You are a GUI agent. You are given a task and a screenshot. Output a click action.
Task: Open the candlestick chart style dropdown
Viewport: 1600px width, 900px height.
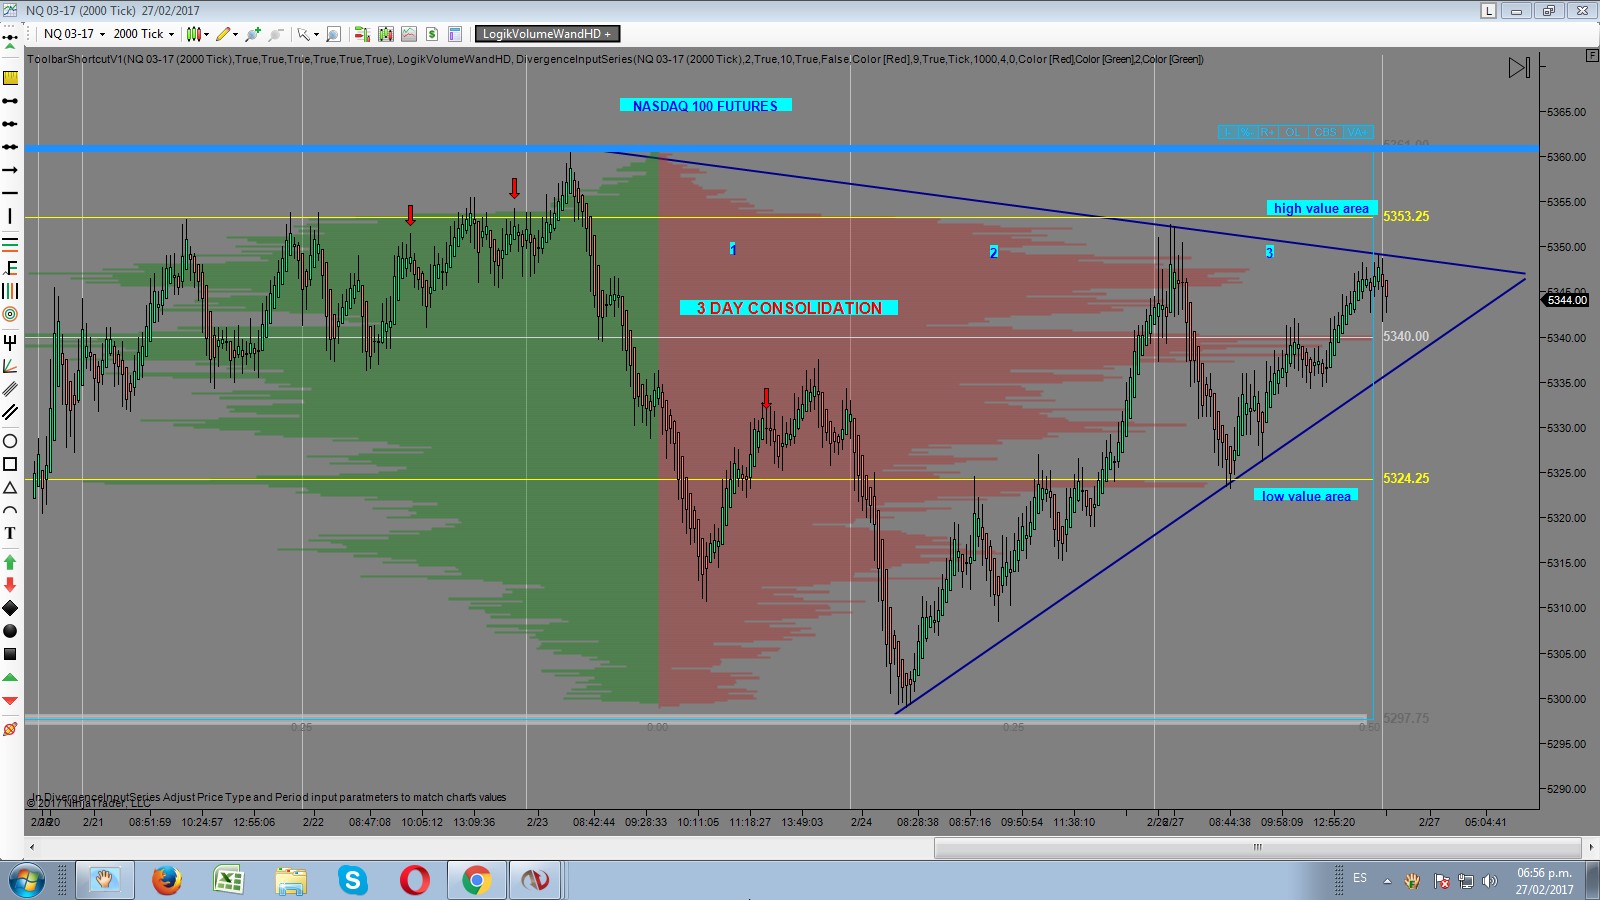(x=197, y=34)
